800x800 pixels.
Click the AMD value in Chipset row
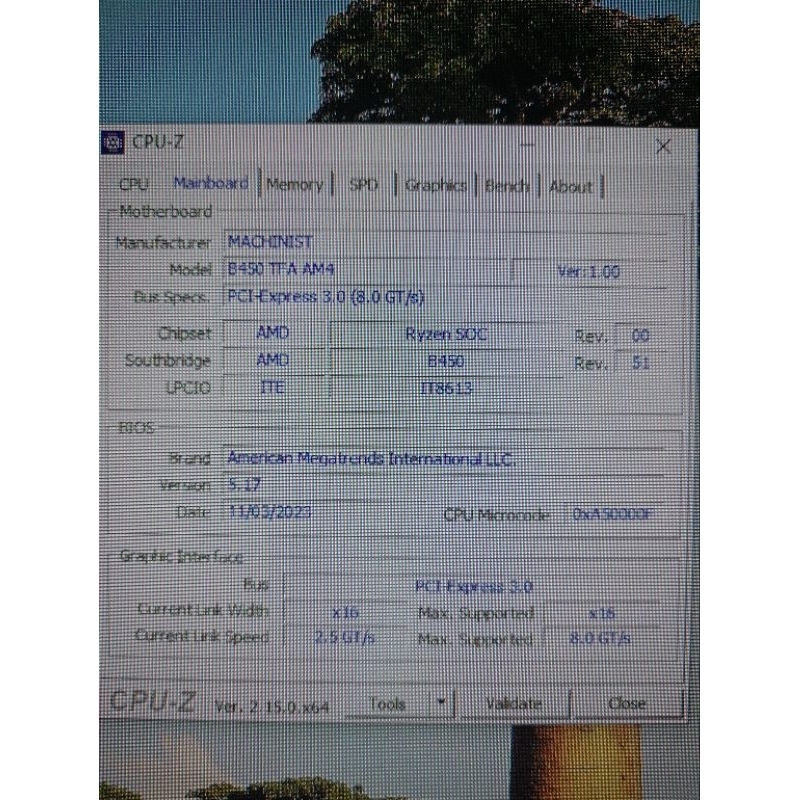(273, 333)
